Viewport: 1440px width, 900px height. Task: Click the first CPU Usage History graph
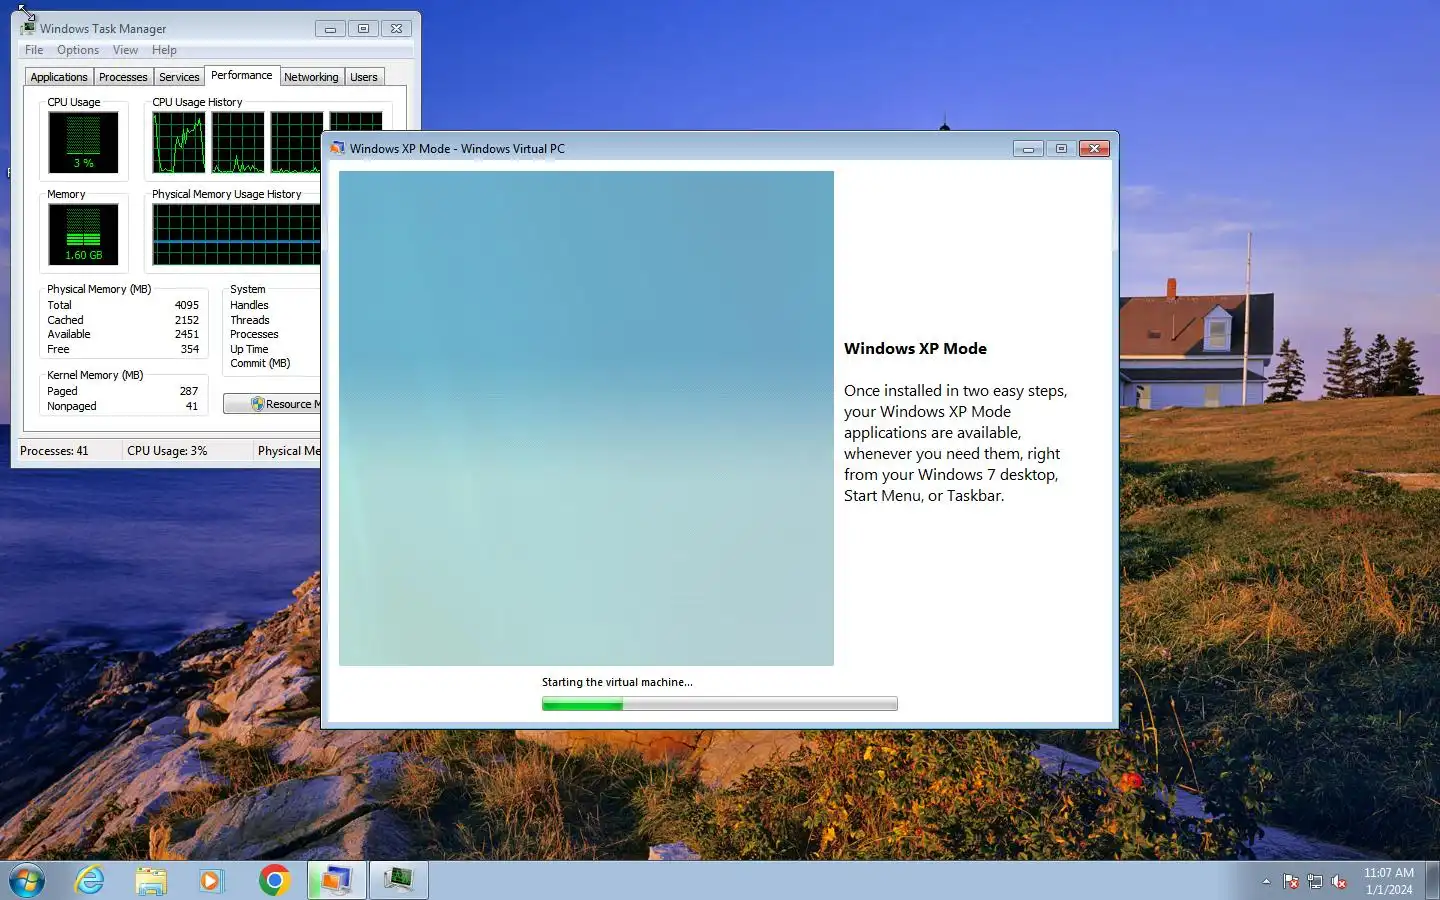[179, 142]
